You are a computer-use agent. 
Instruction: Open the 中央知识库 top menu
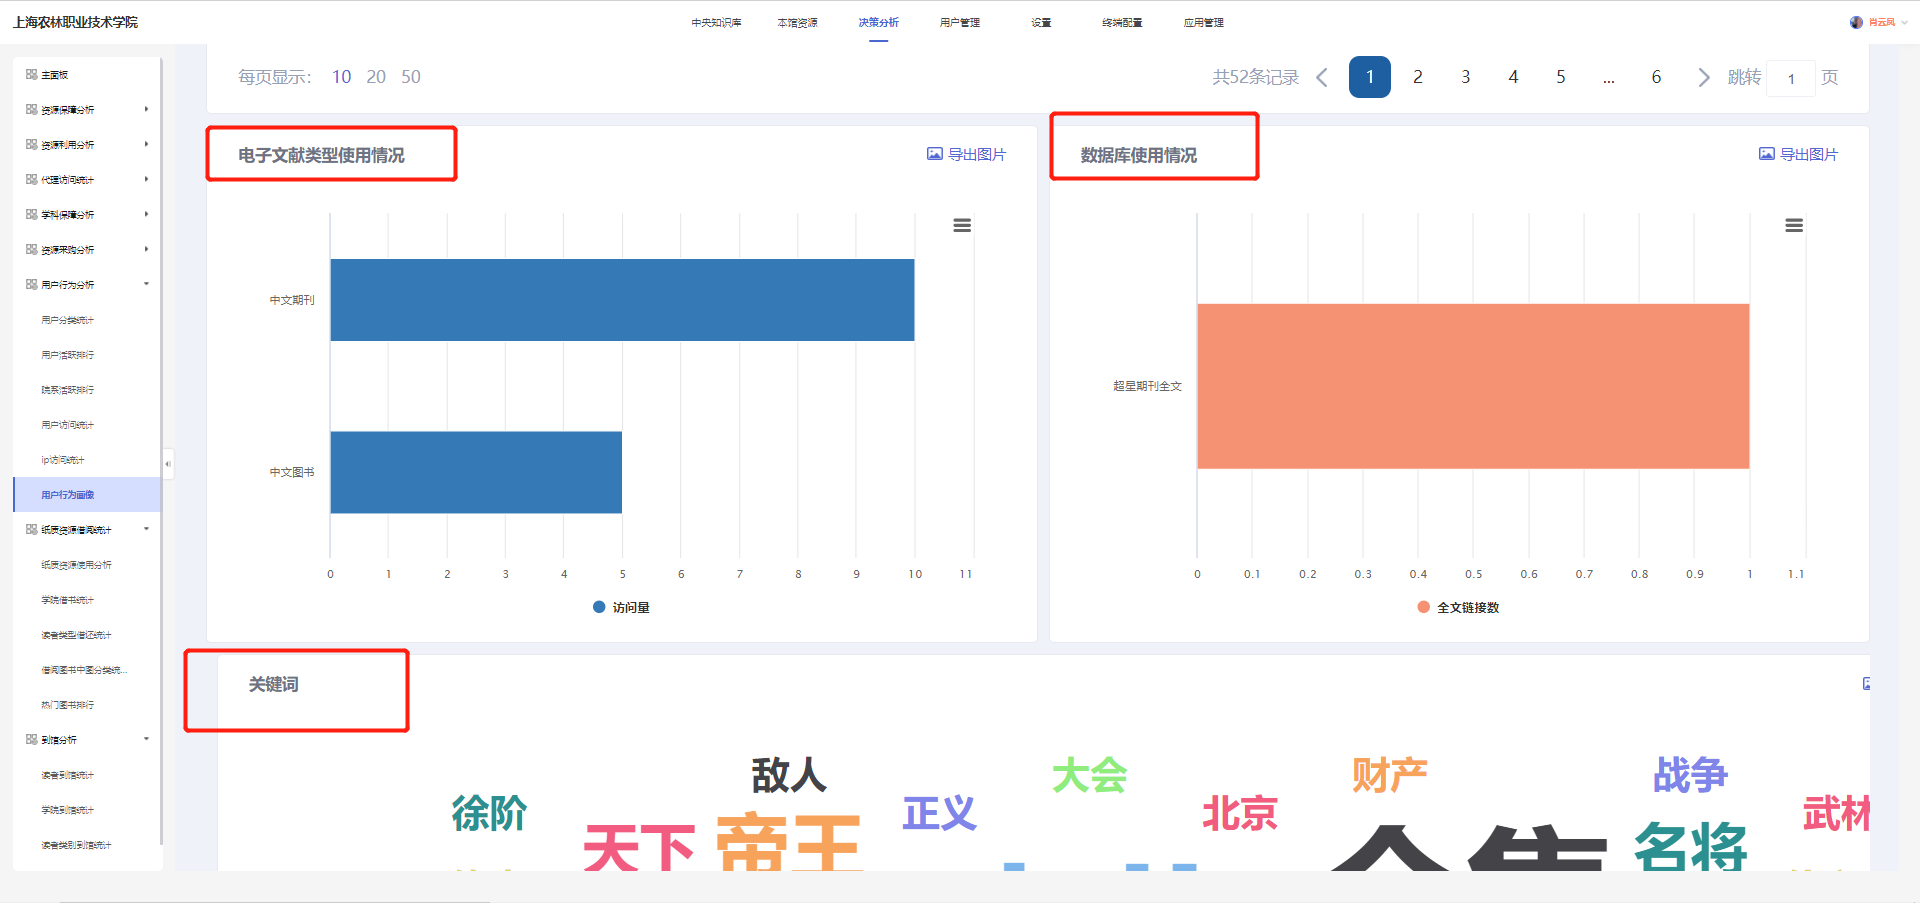tap(716, 22)
